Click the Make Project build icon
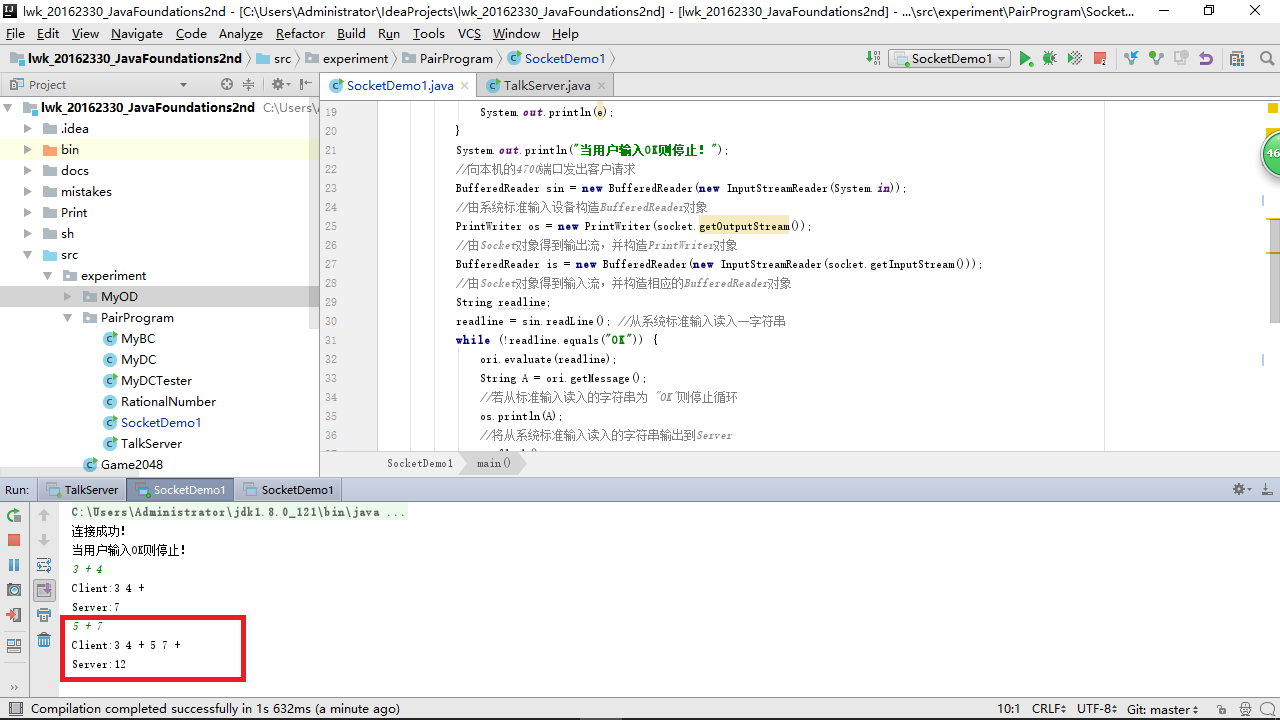This screenshot has height=720, width=1280. (873, 59)
